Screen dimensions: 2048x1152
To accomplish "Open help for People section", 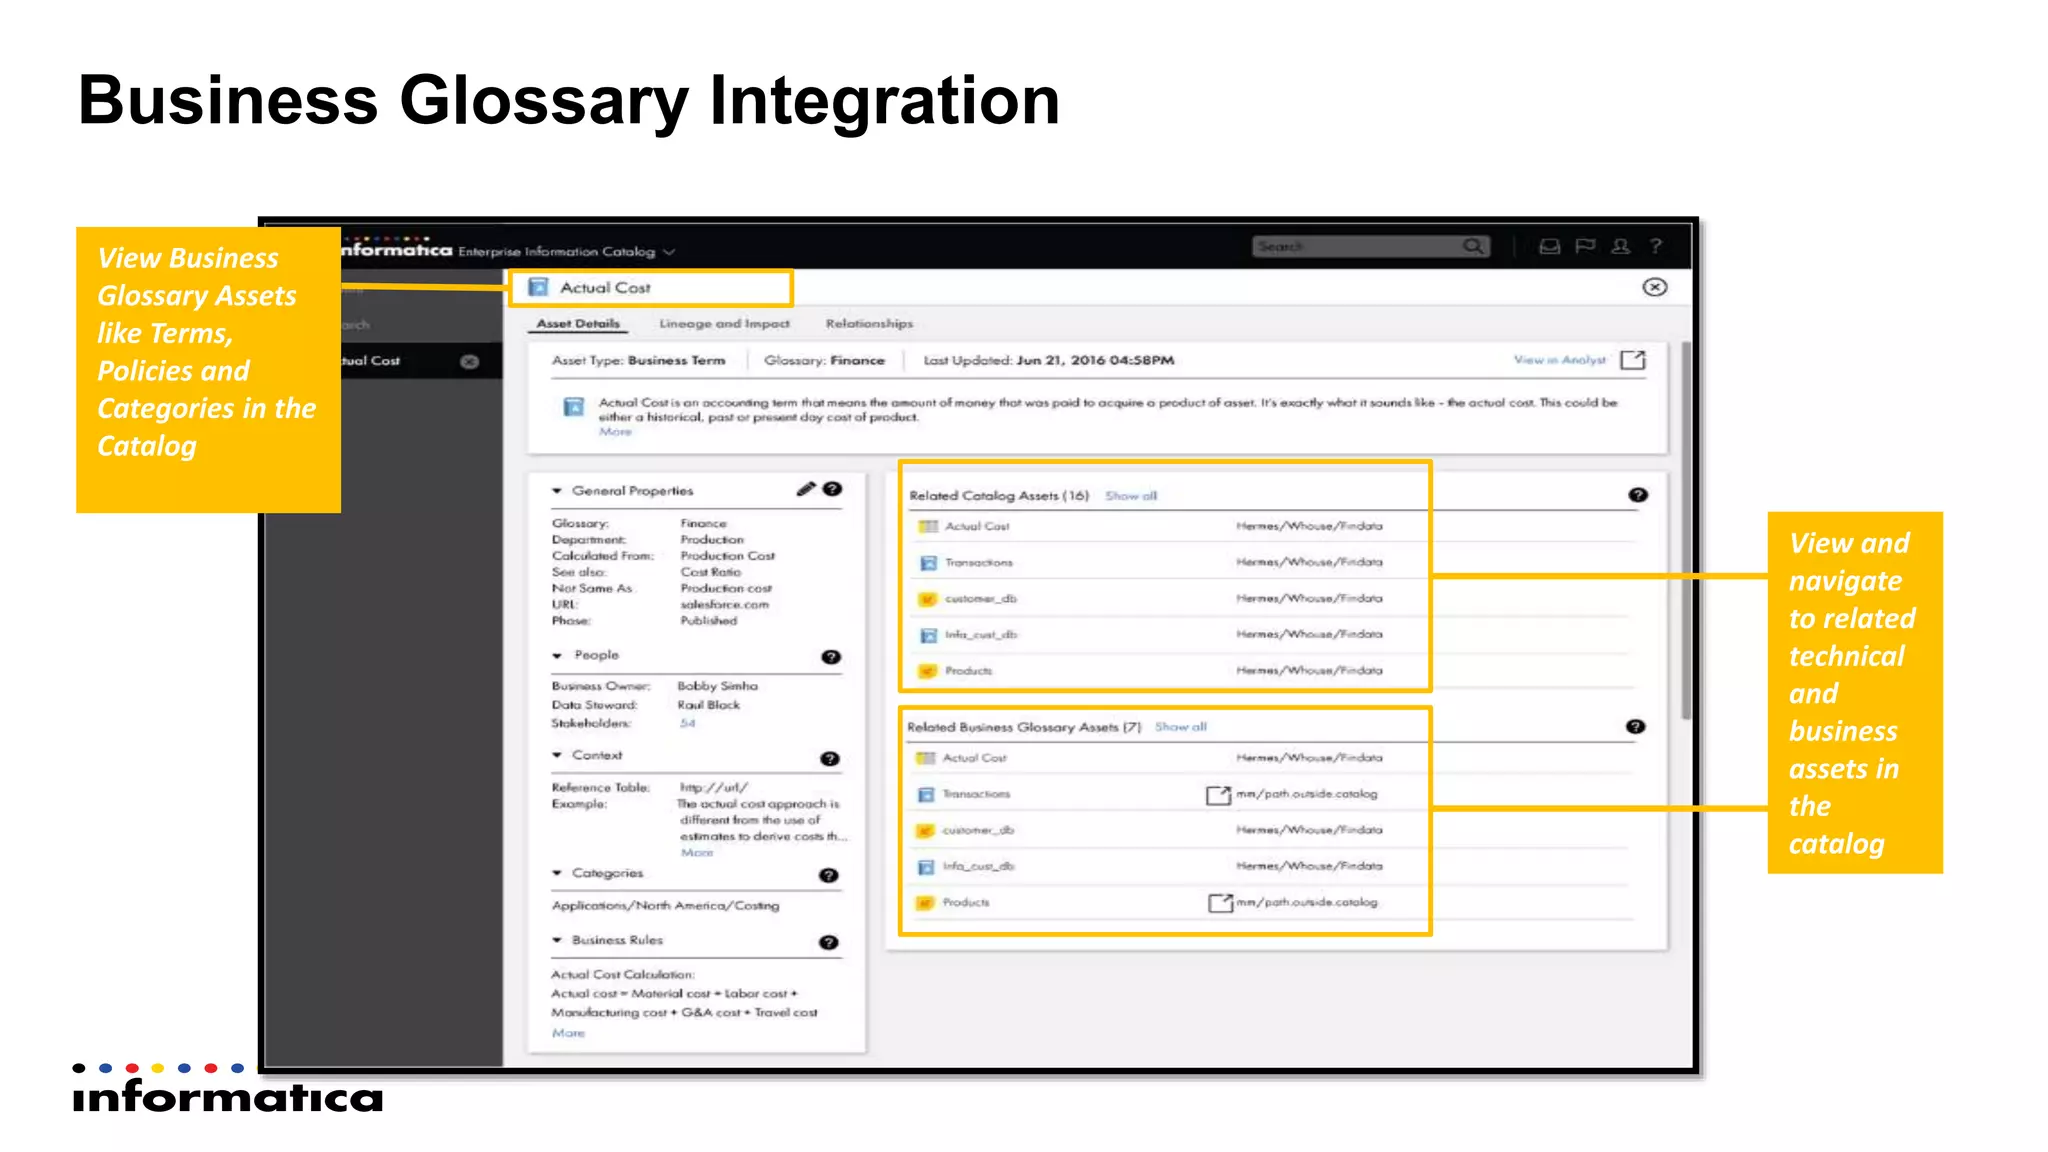I will [831, 657].
